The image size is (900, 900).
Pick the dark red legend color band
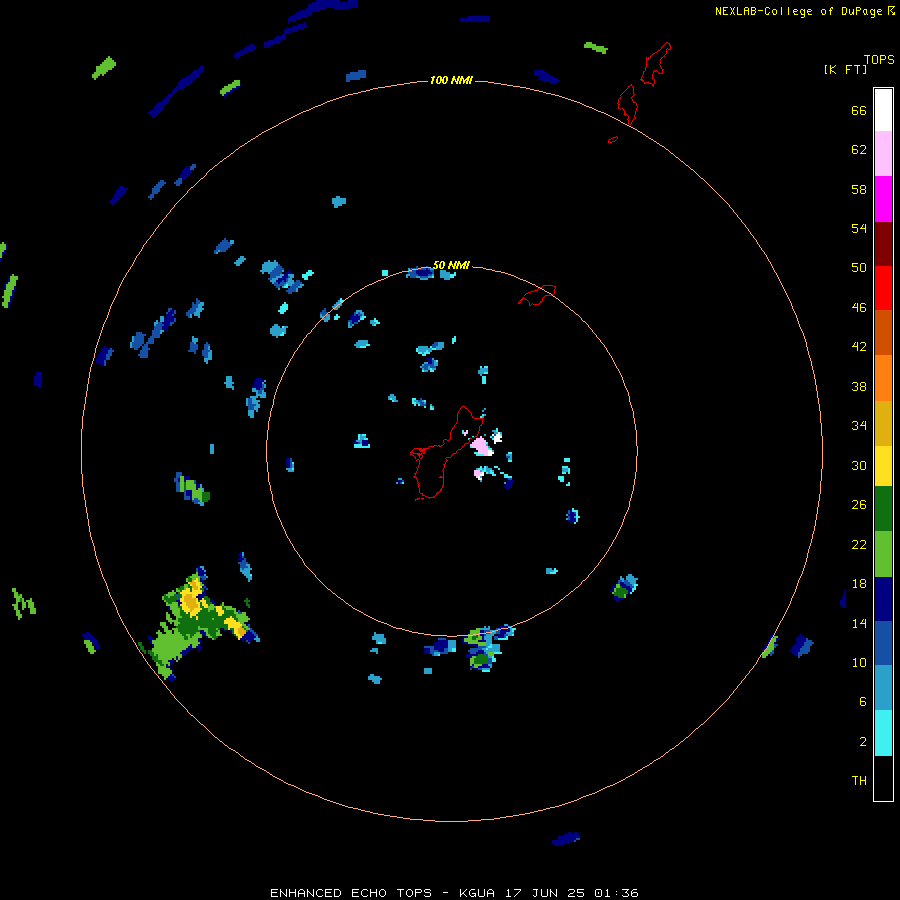[x=883, y=243]
